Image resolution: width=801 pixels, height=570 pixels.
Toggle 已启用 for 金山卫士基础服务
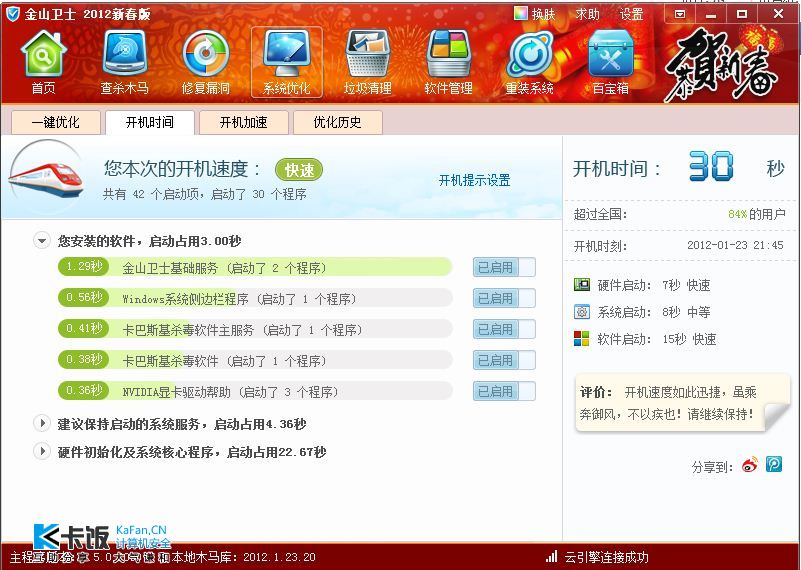coord(504,267)
